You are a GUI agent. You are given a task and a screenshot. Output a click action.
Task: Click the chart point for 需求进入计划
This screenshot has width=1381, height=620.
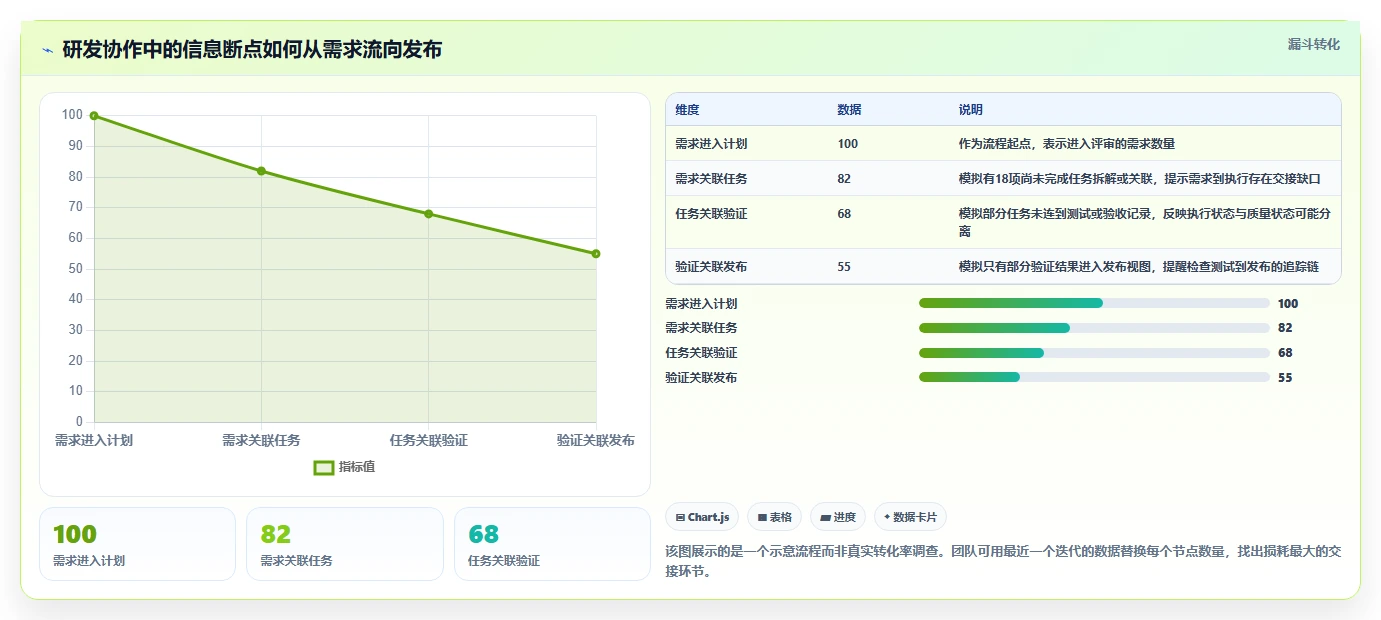pyautogui.click(x=94, y=116)
